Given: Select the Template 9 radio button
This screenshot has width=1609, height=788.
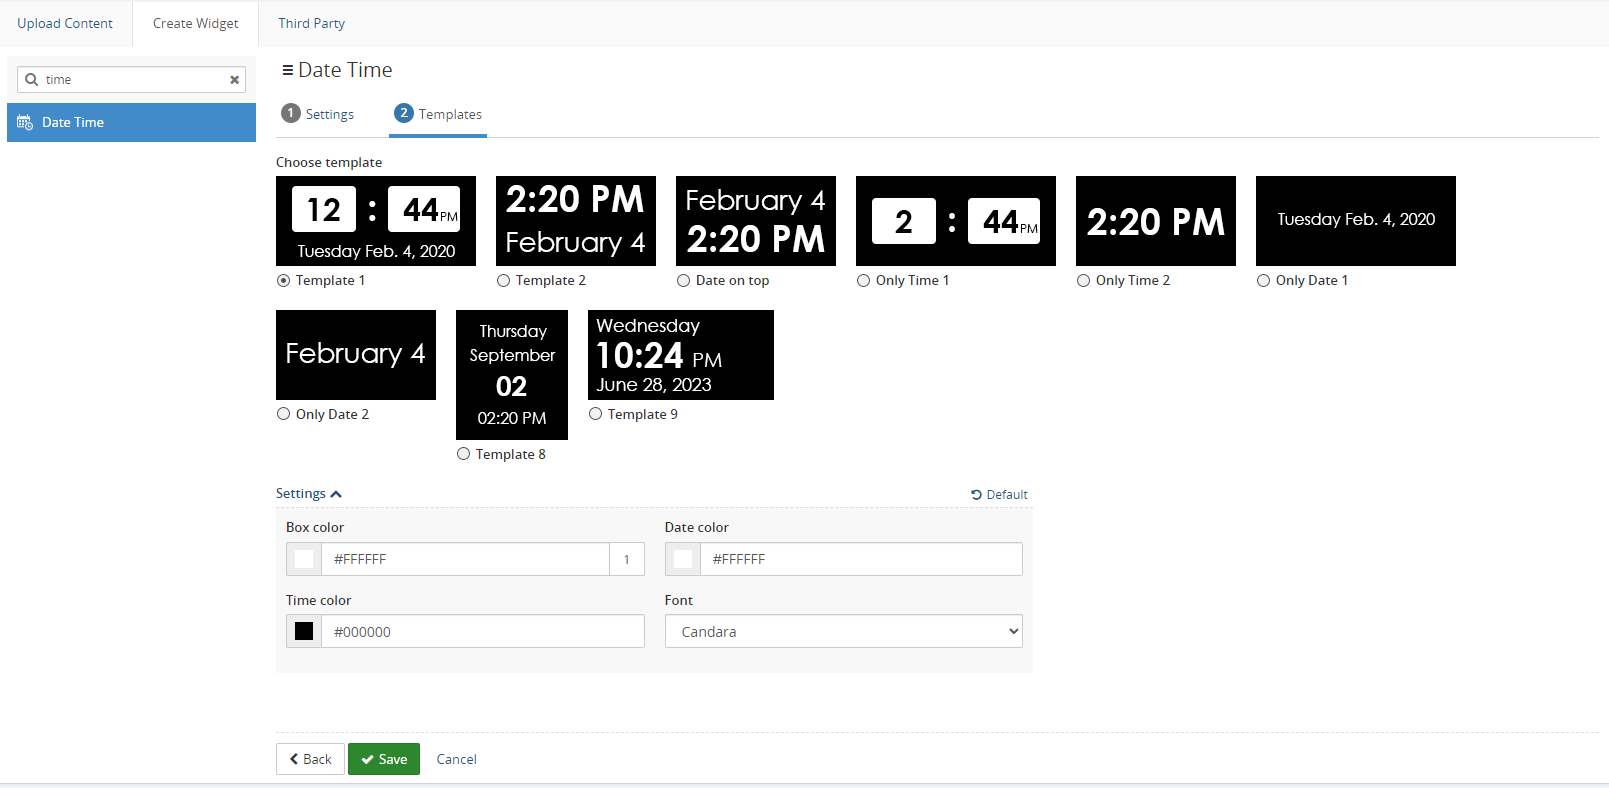Looking at the screenshot, I should pos(596,414).
